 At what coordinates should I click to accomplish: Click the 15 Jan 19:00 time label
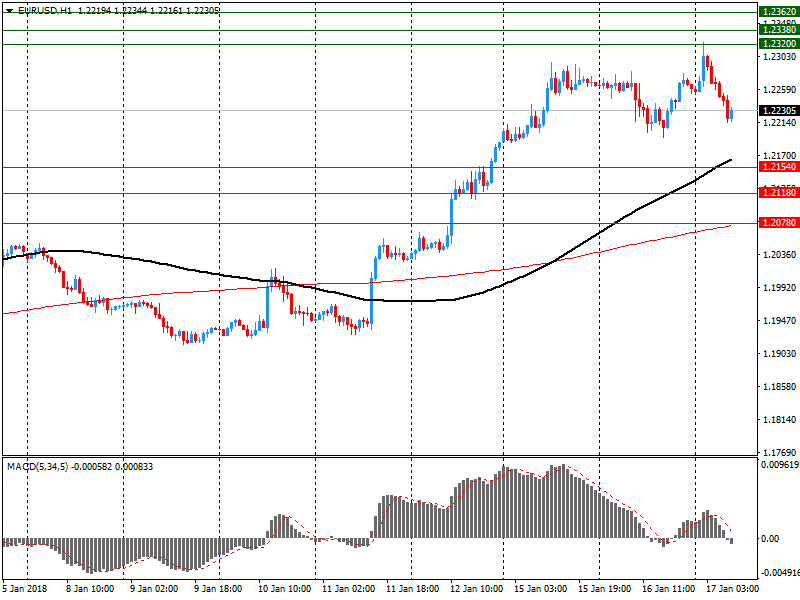[605, 589]
